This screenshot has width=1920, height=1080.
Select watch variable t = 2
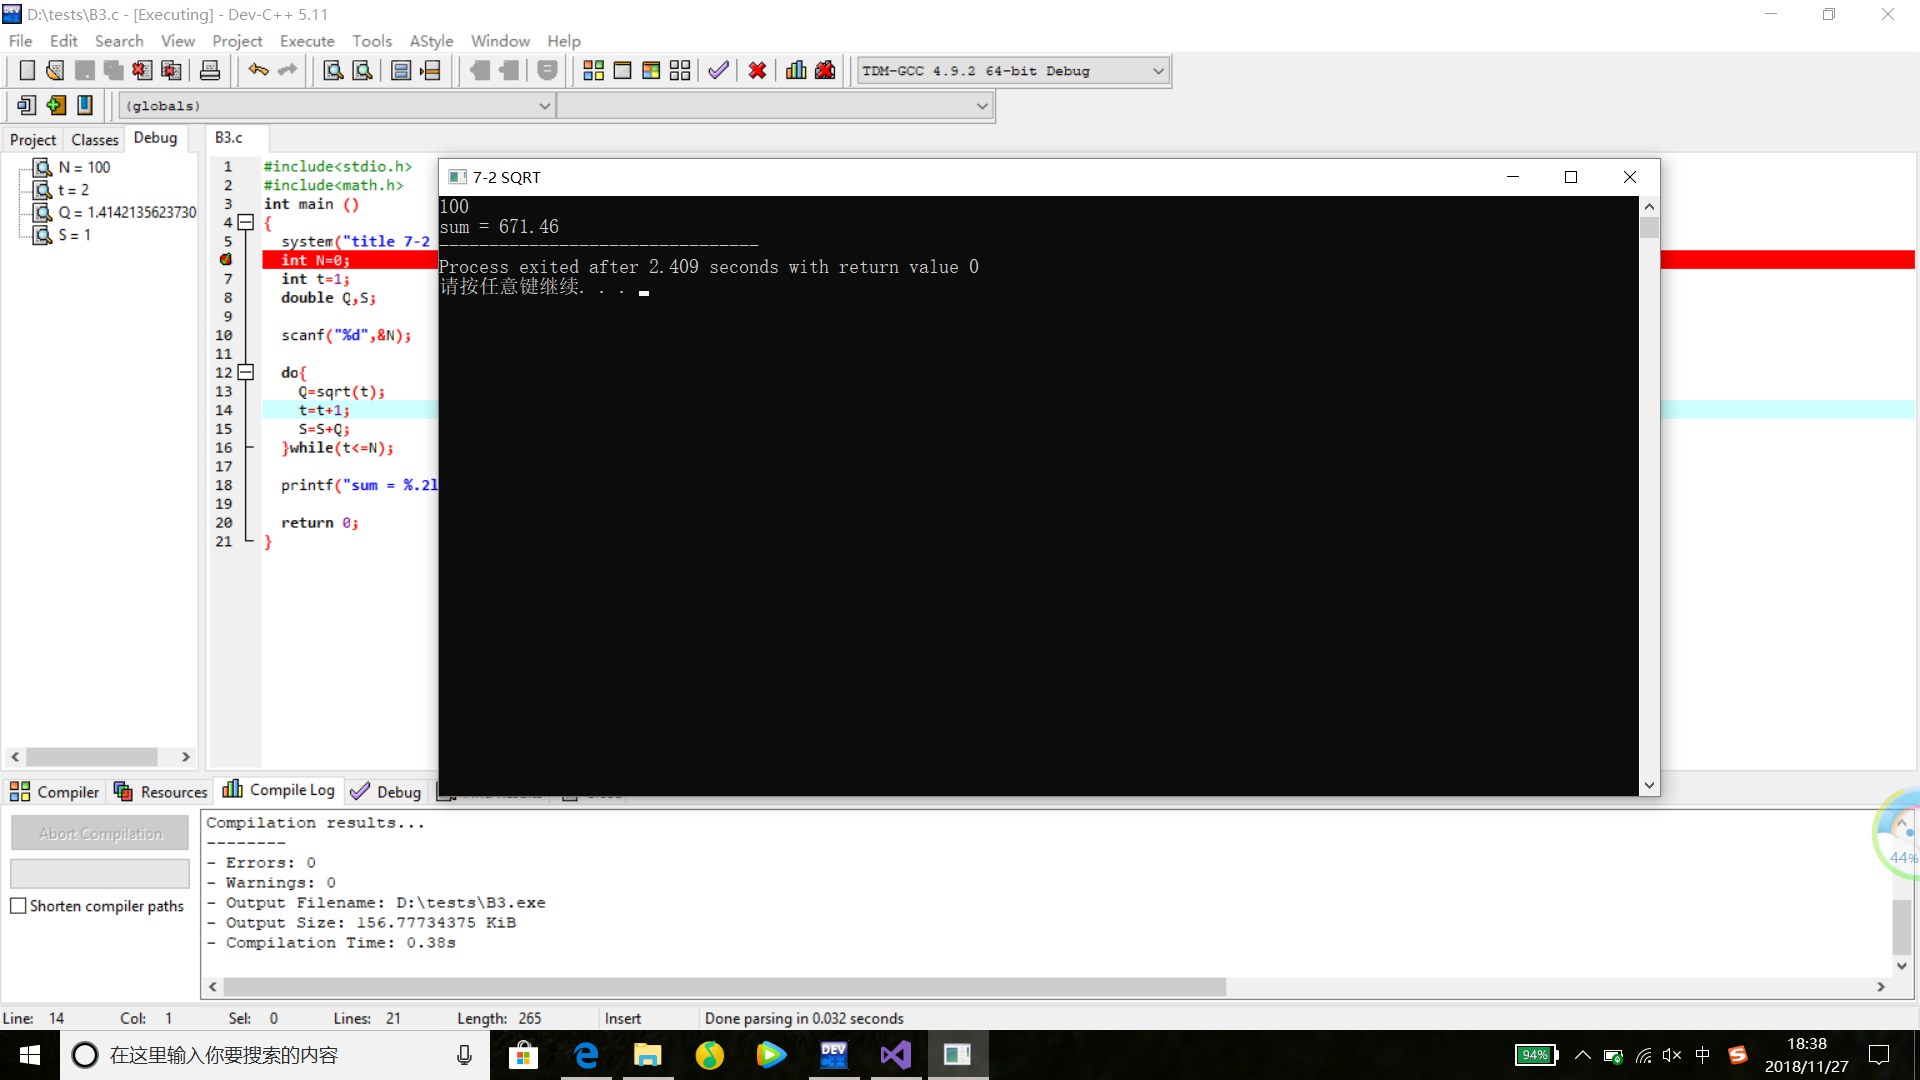pyautogui.click(x=73, y=190)
